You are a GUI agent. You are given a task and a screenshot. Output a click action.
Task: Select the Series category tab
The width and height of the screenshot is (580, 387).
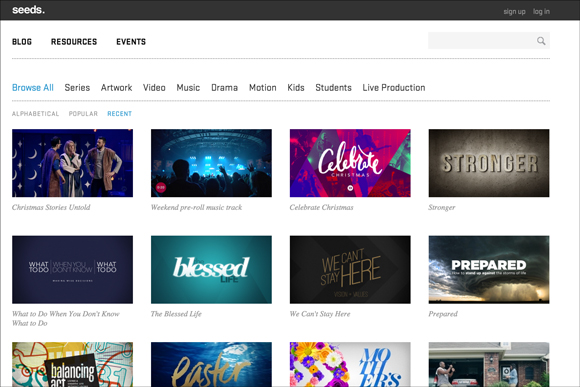point(77,88)
